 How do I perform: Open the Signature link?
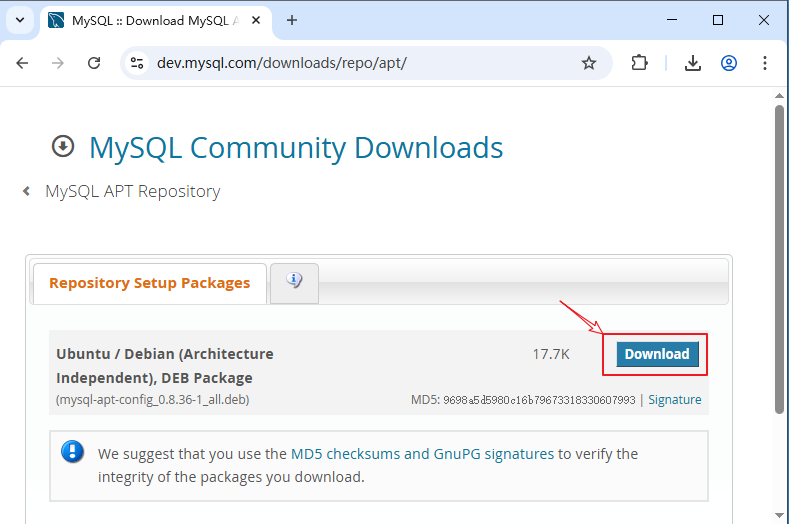[x=674, y=400]
